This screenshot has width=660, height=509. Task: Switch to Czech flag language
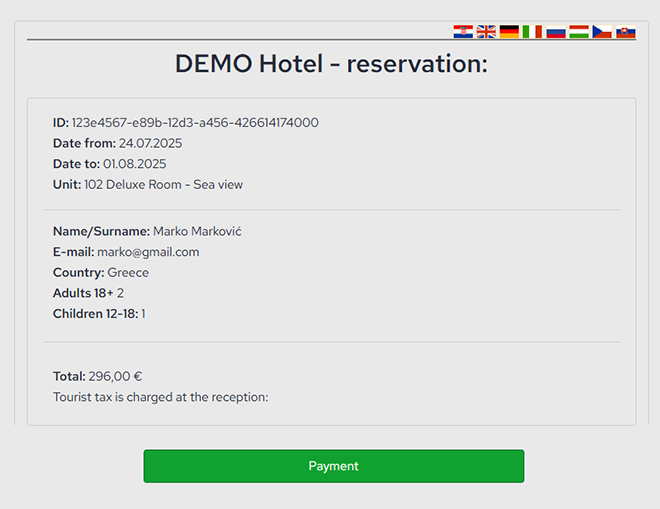pos(602,32)
